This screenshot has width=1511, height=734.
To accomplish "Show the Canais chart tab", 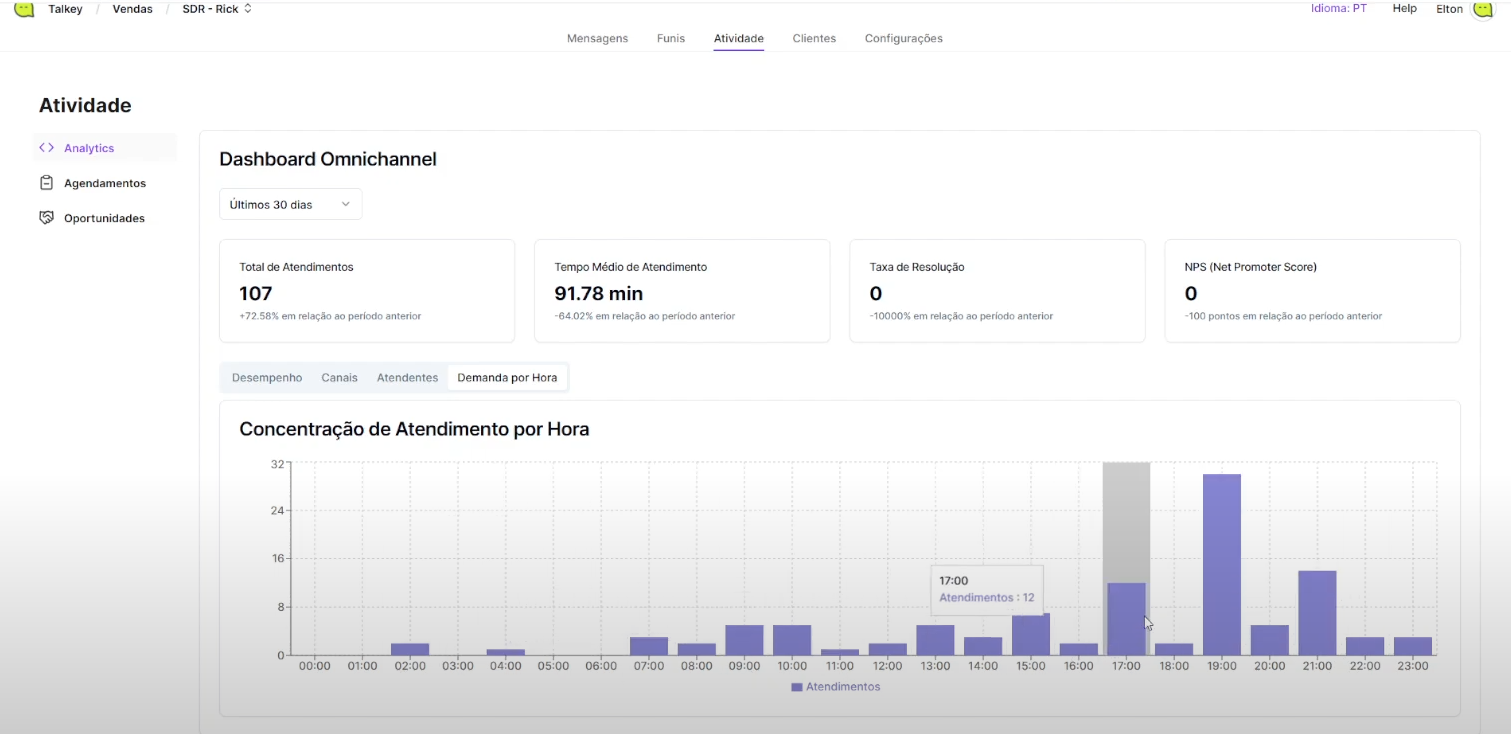I will (x=339, y=377).
